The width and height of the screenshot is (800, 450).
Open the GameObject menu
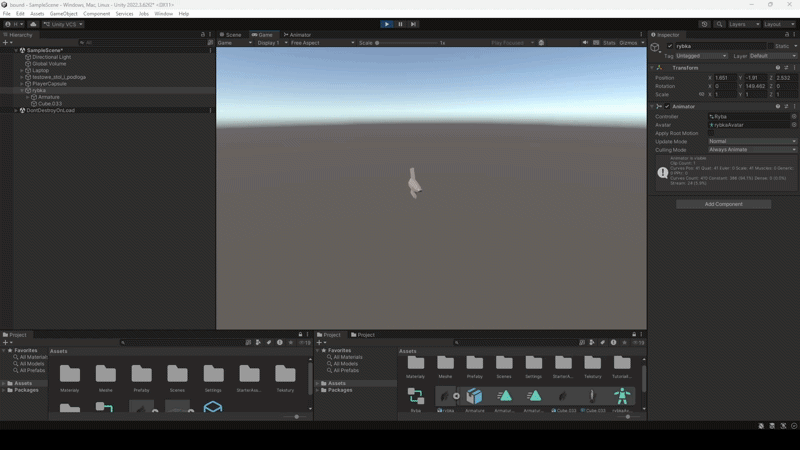point(63,13)
